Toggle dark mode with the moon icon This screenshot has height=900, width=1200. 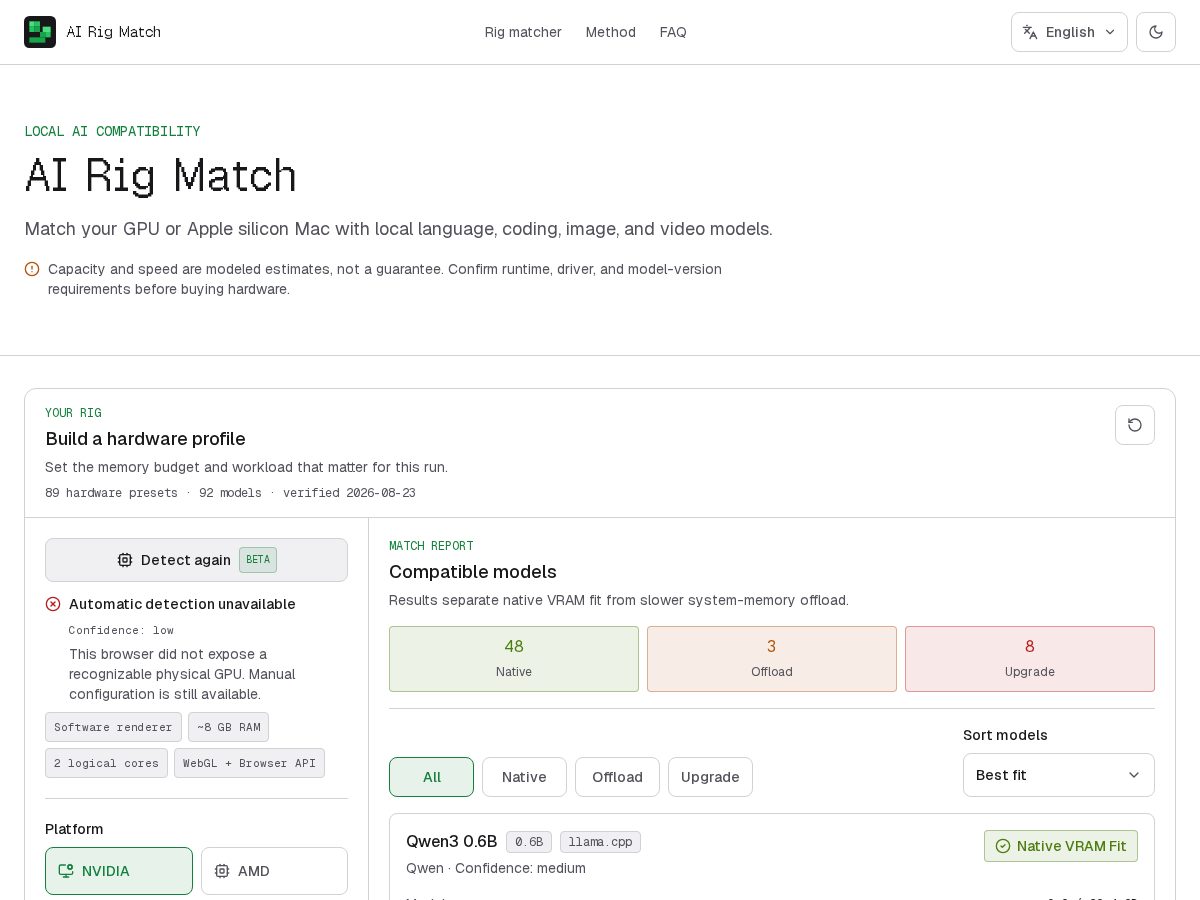point(1156,32)
